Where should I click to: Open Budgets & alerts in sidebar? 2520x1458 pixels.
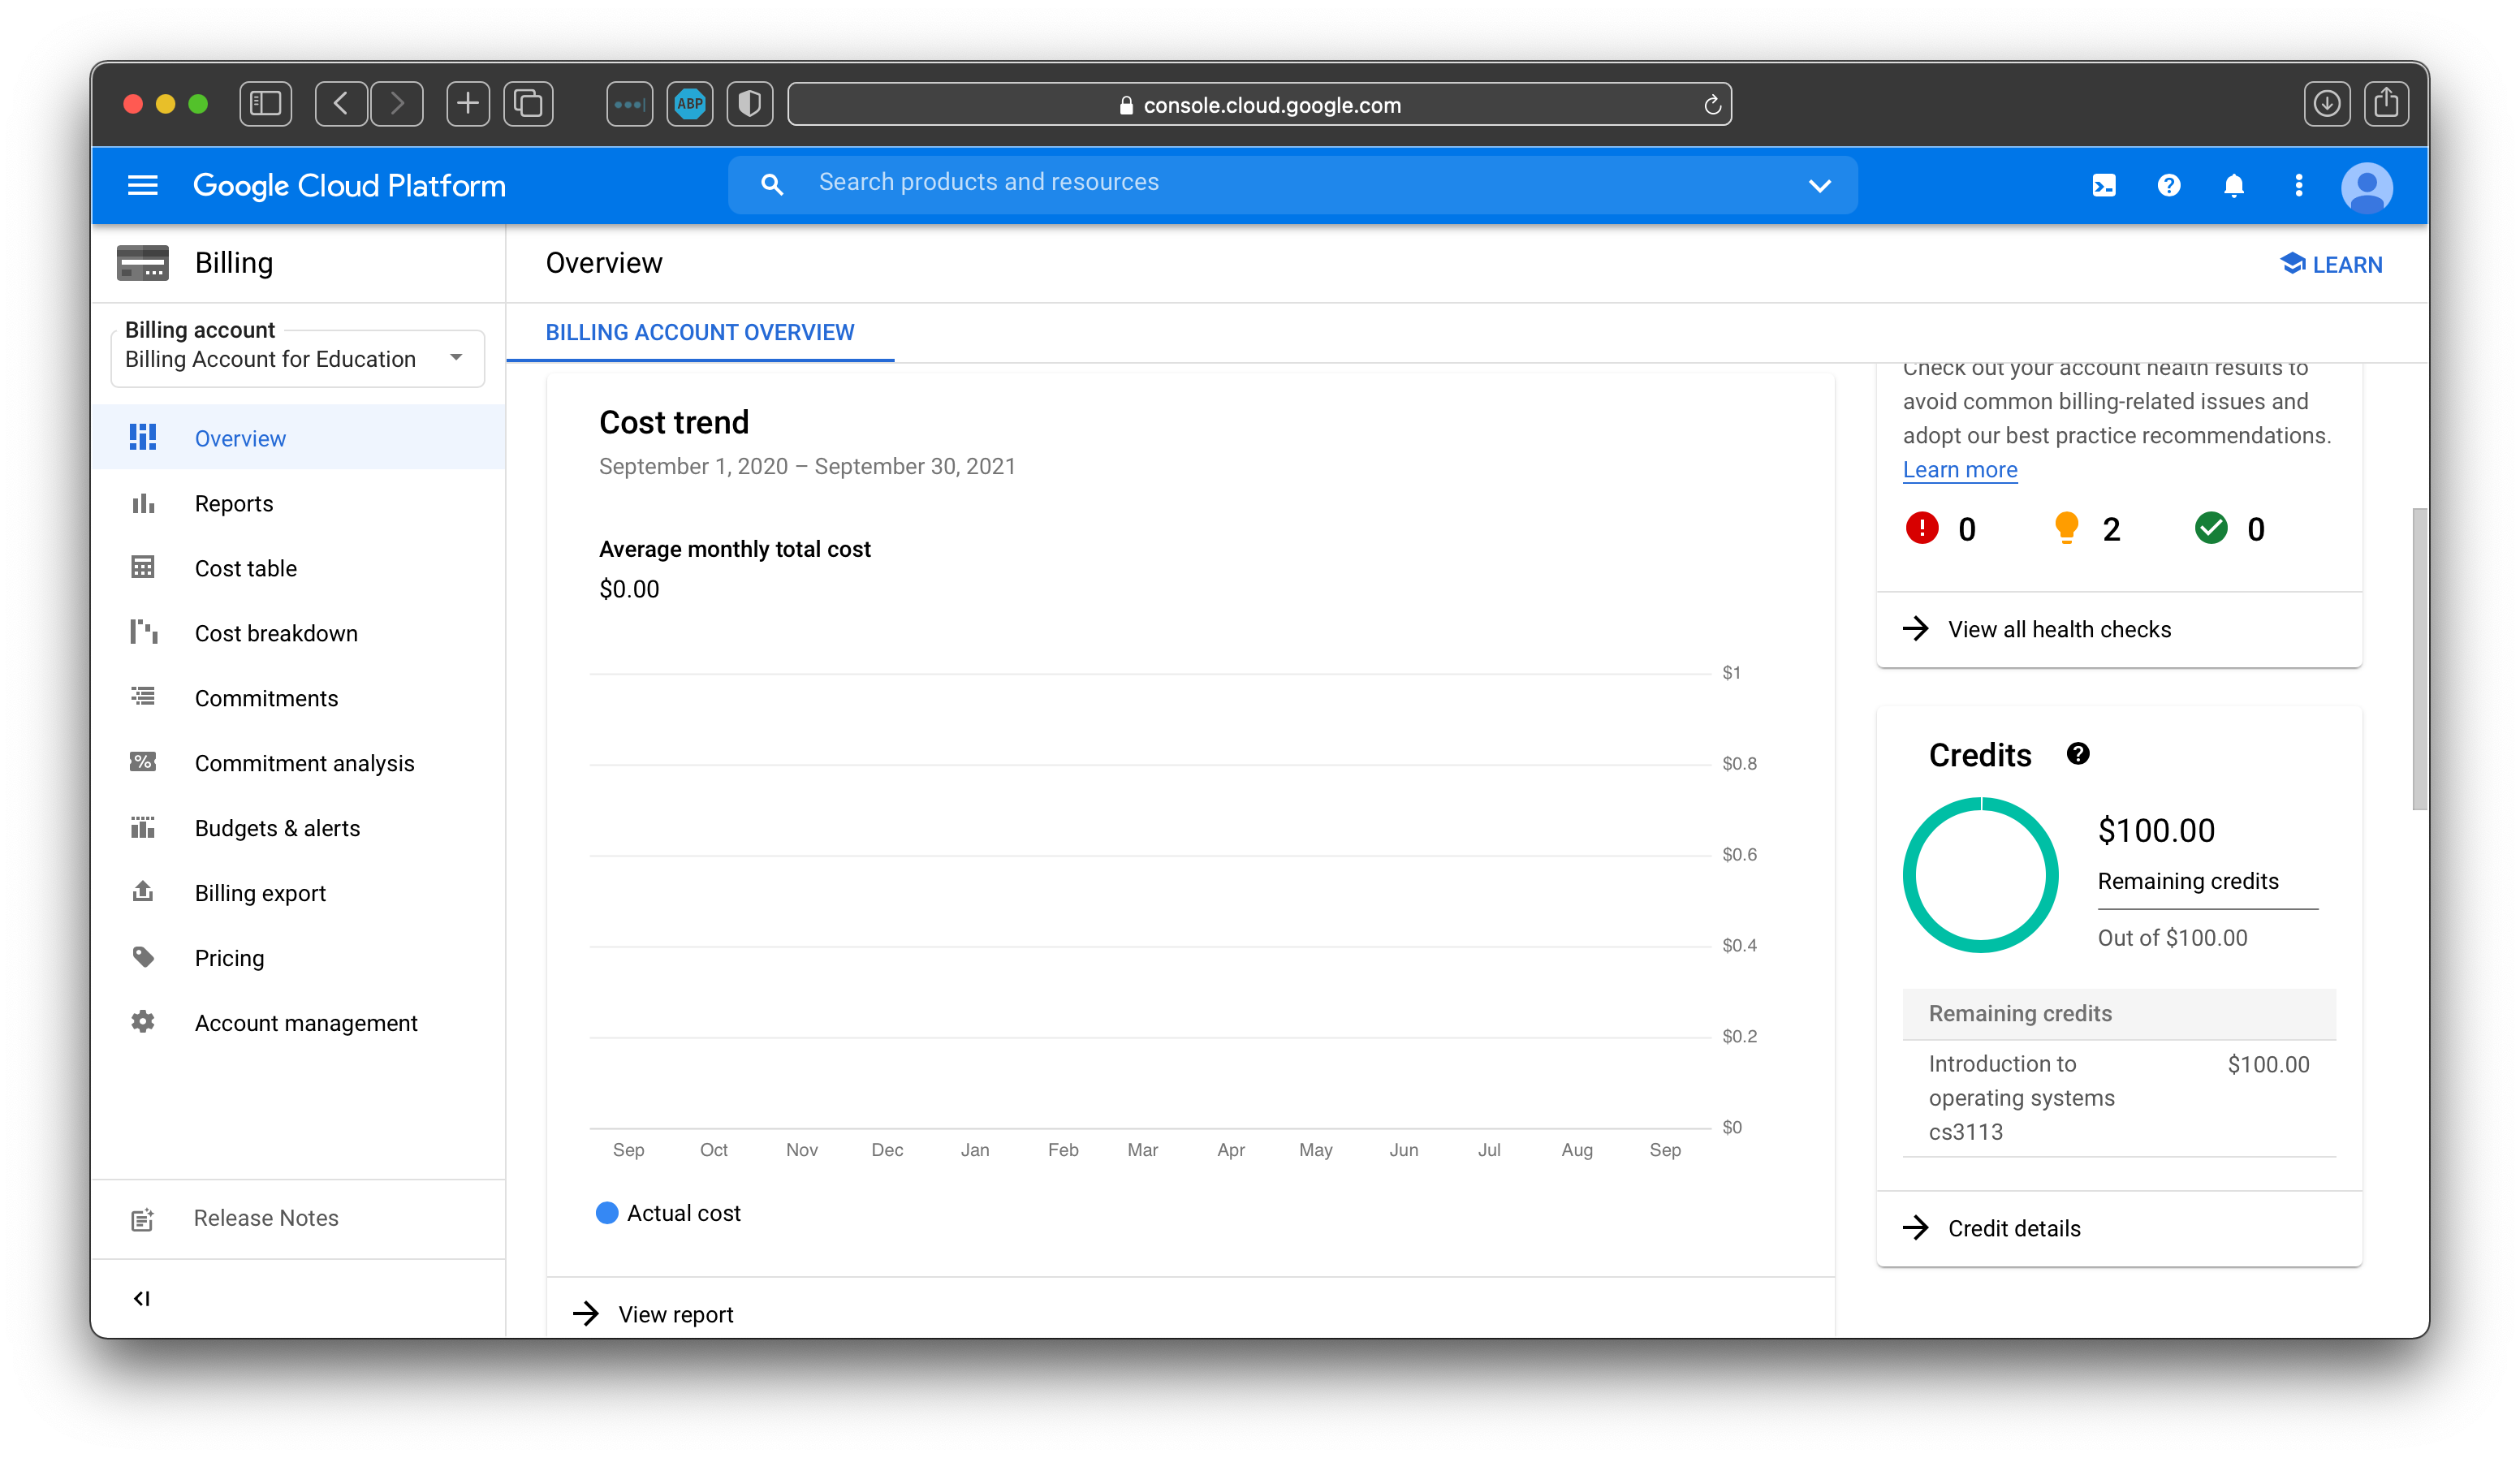277,828
